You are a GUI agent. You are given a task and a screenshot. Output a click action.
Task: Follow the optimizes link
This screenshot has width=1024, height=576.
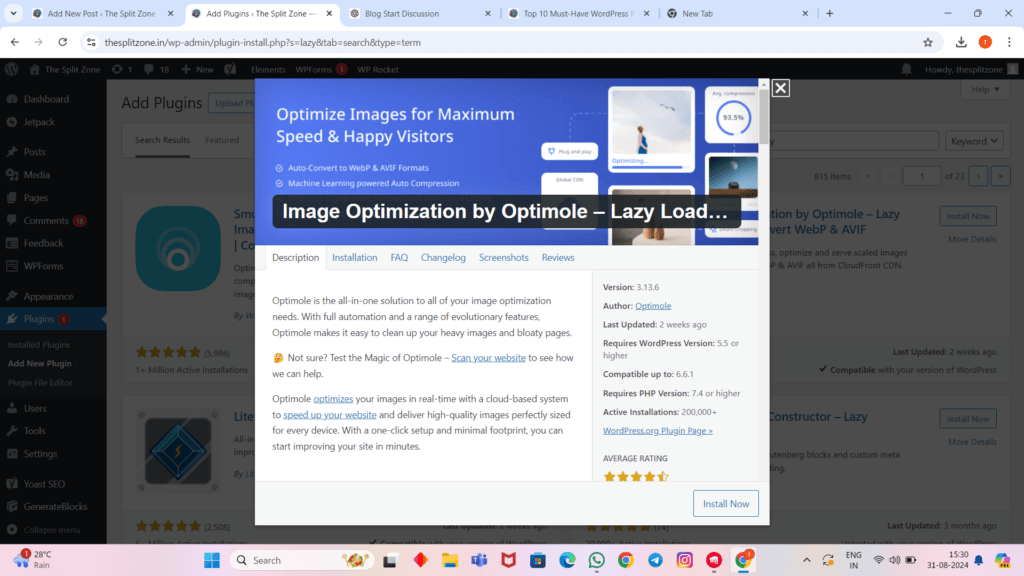[x=333, y=398]
